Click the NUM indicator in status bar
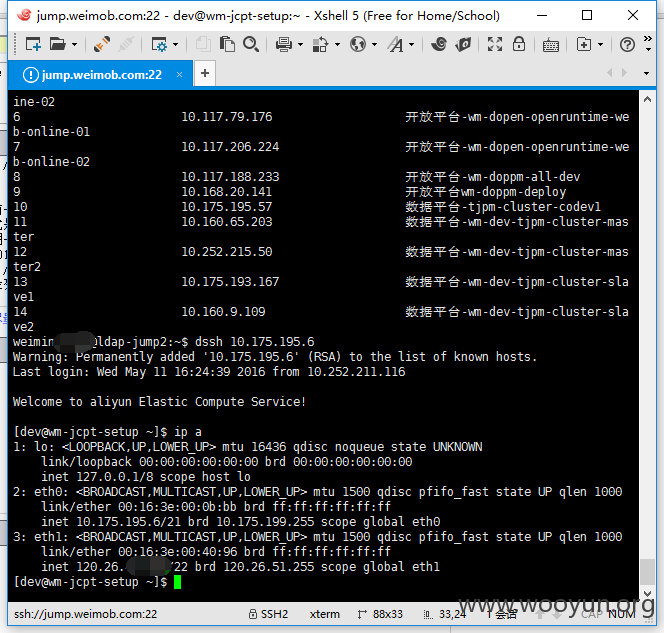Screen dimensions: 664x633 (x=622, y=614)
